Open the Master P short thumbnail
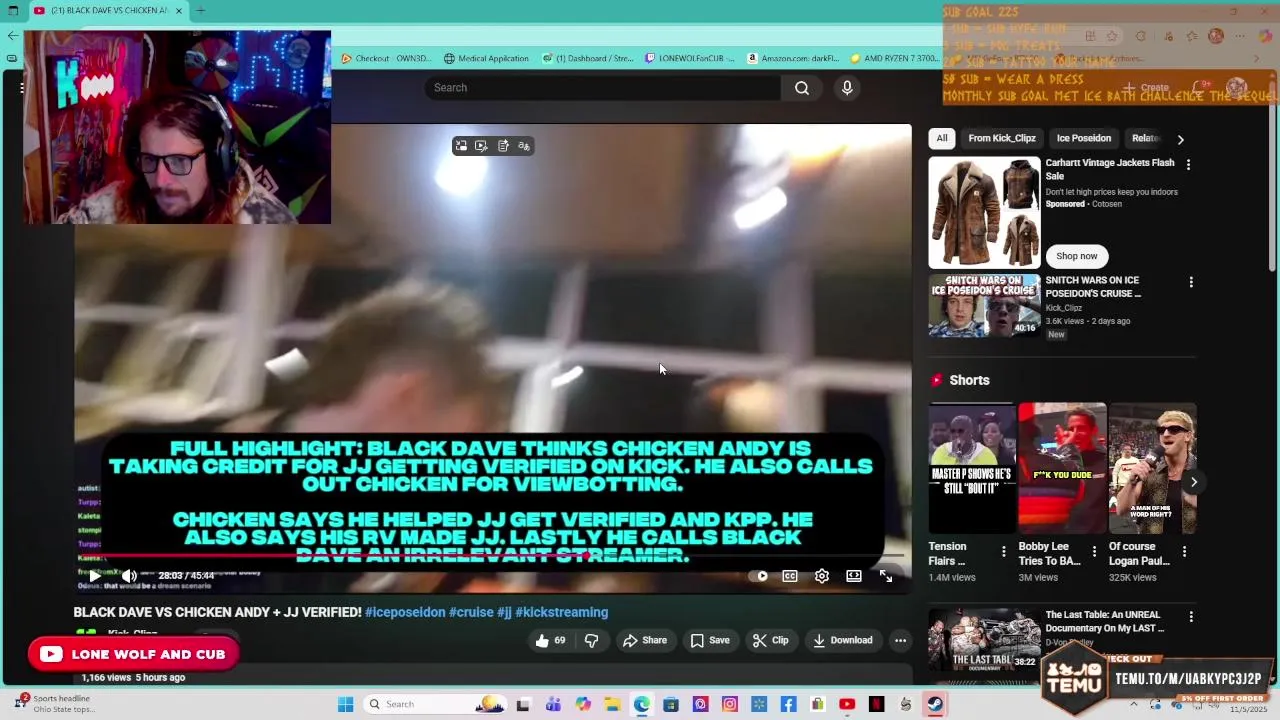Screen dimensions: 1280x720 click(x=971, y=468)
